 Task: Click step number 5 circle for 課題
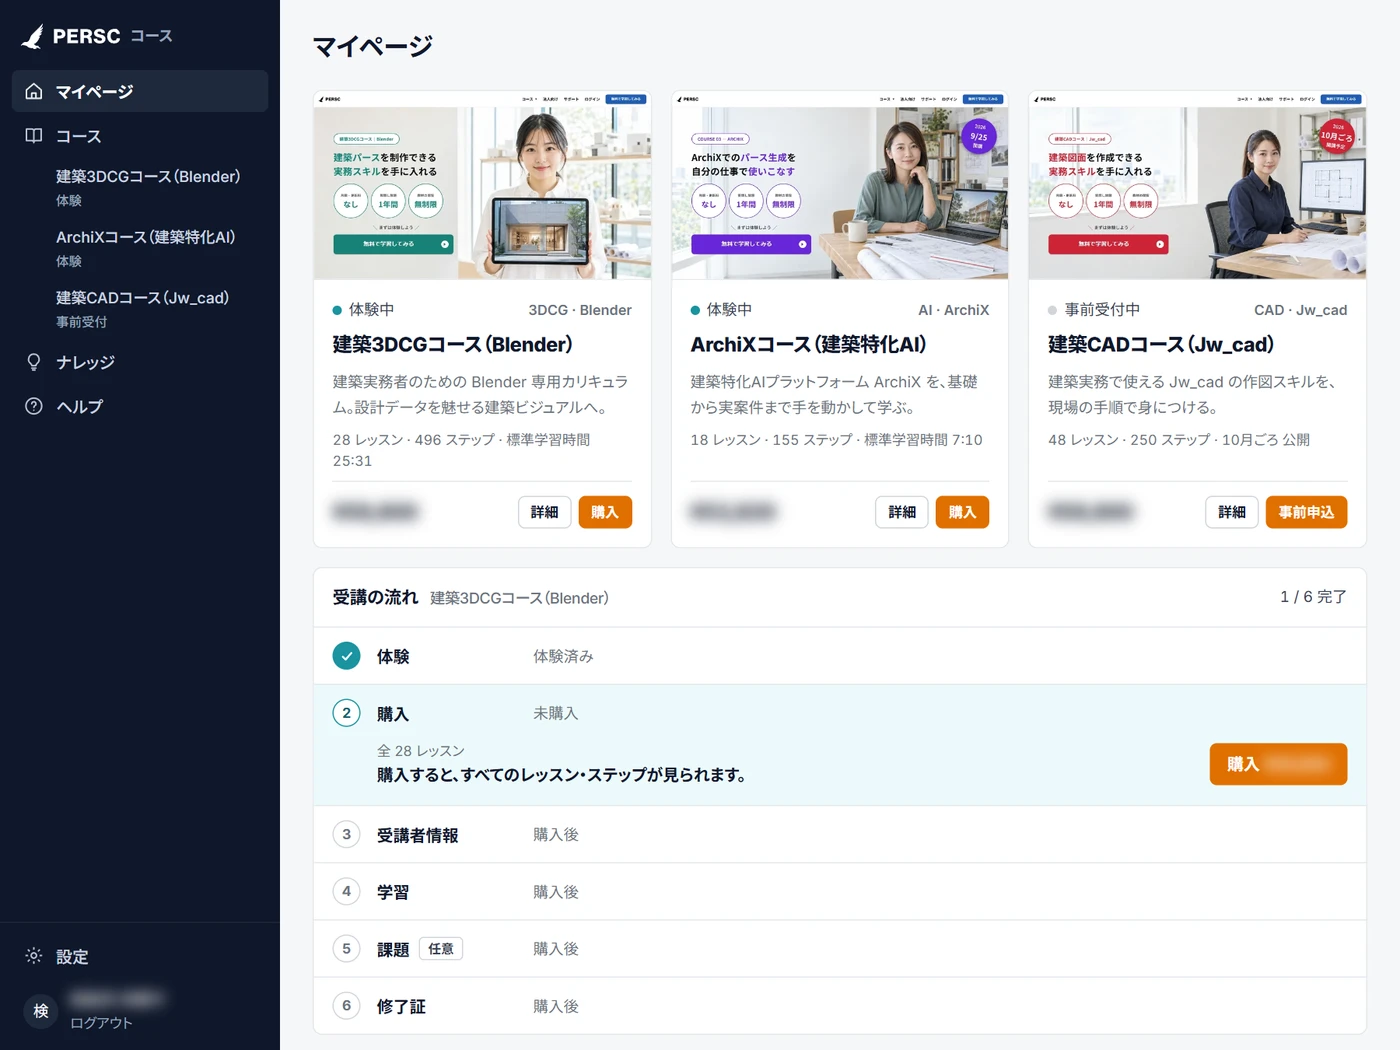pos(346,948)
